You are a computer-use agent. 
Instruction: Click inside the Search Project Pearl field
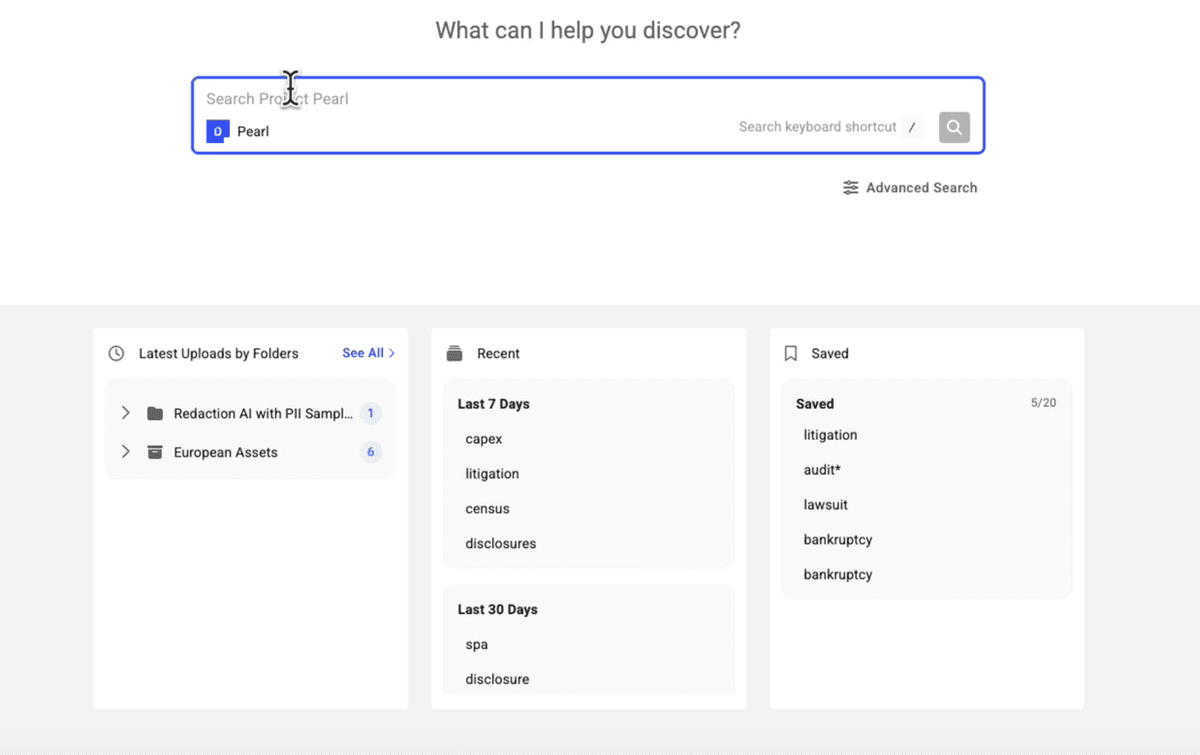450,98
